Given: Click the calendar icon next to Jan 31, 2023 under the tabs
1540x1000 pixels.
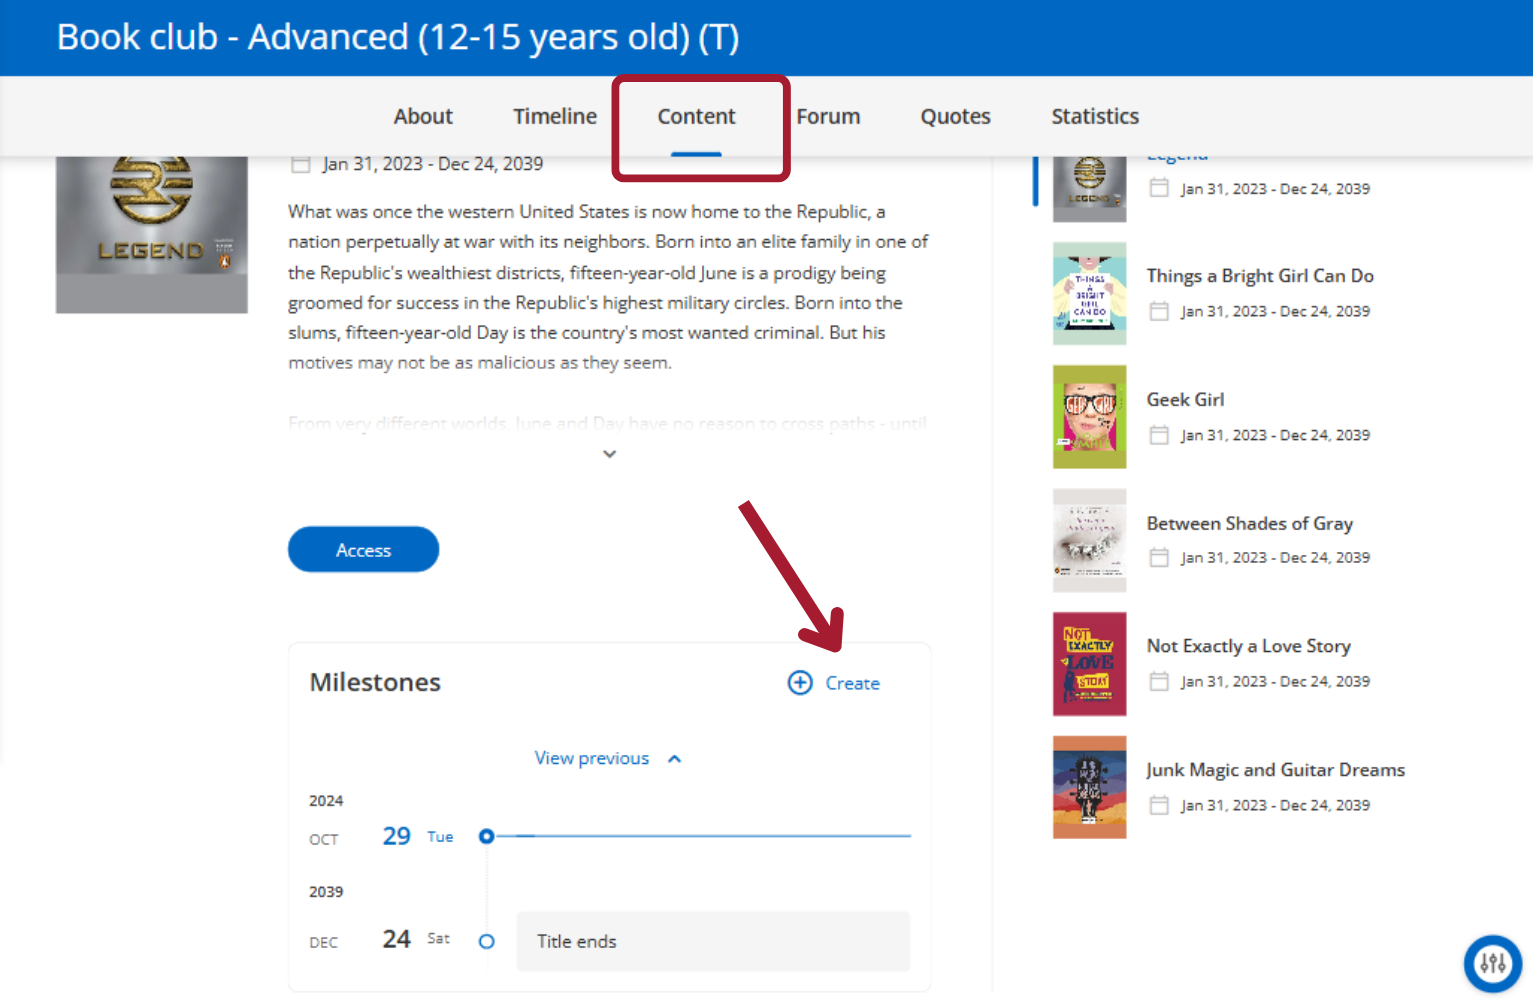Looking at the screenshot, I should pyautogui.click(x=300, y=164).
